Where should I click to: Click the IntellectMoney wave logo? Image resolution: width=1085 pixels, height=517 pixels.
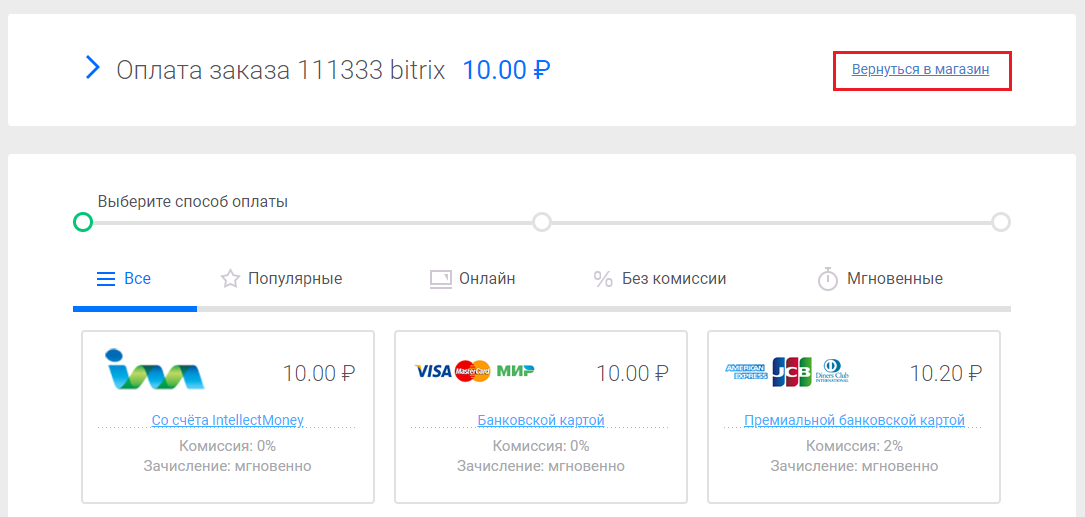pos(155,369)
